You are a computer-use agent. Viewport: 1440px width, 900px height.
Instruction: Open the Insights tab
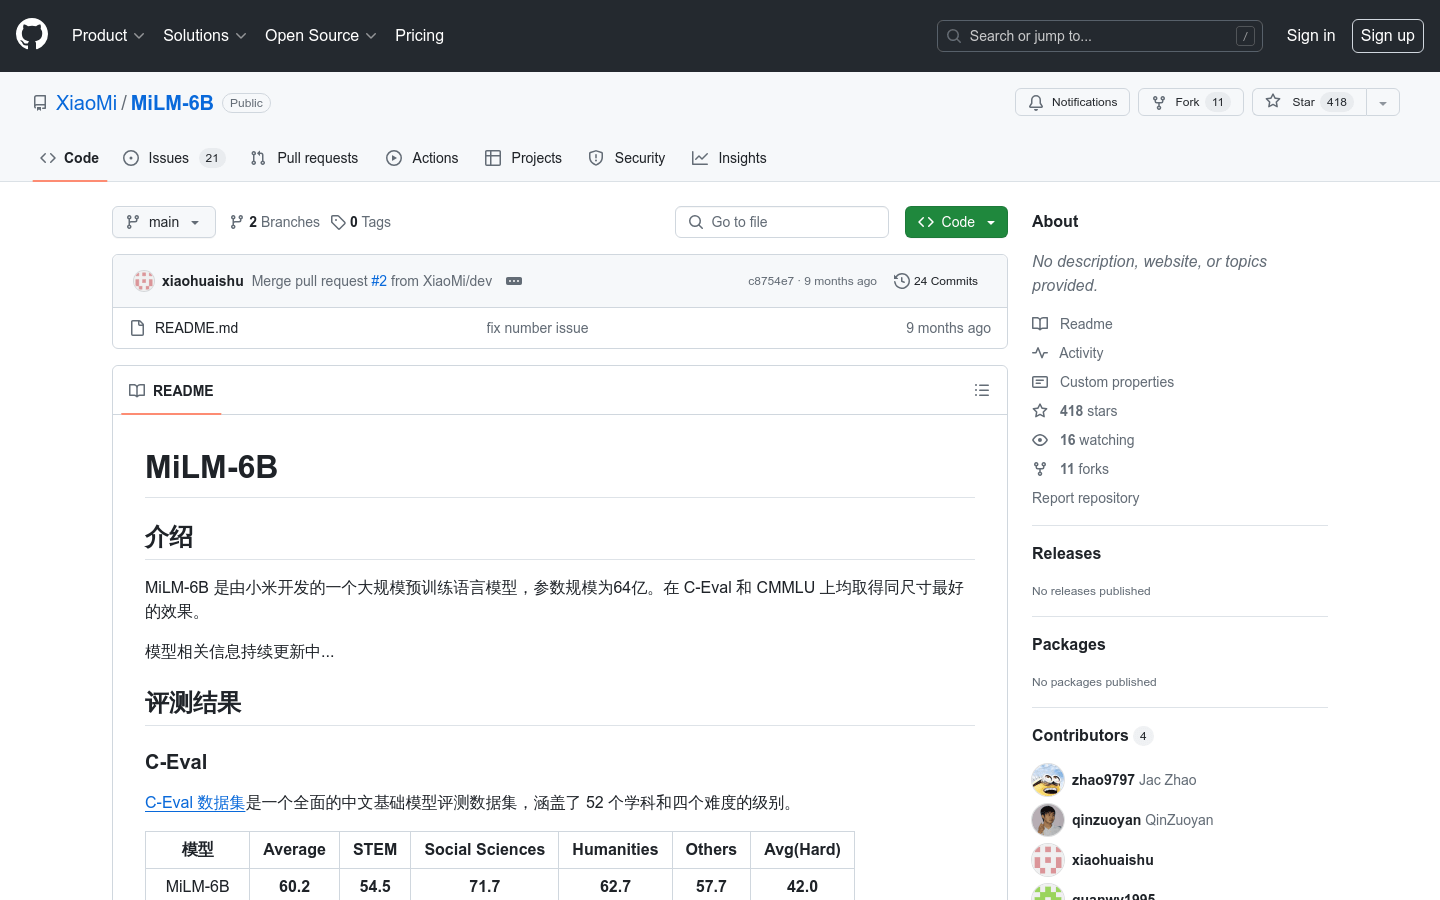coord(729,158)
